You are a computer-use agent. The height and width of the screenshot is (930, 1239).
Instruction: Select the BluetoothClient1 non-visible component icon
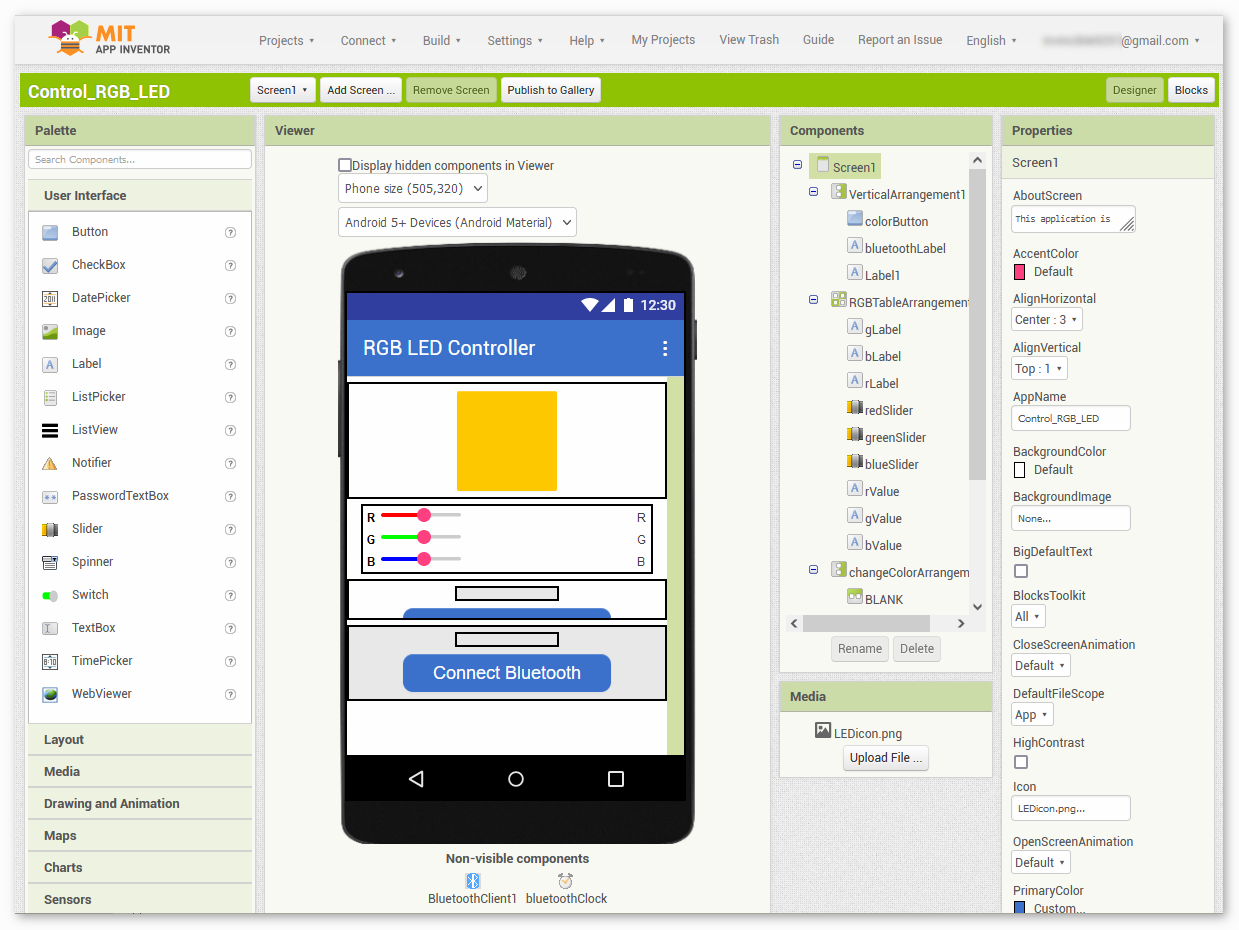click(x=473, y=880)
